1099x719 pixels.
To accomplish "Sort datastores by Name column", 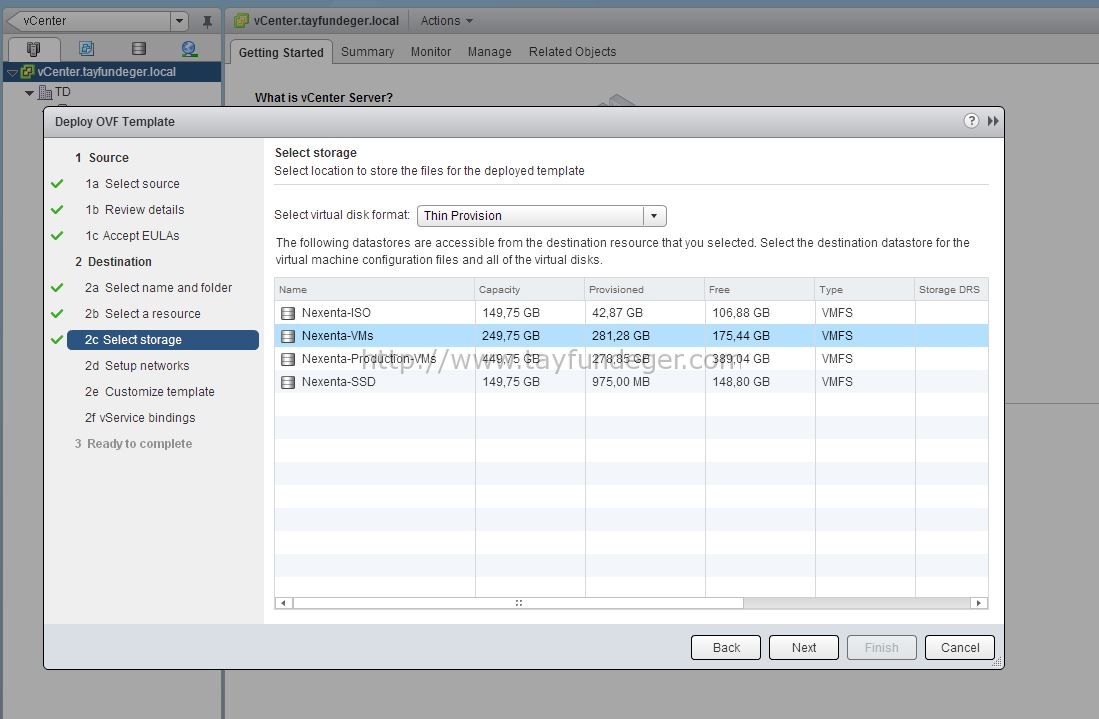I will (374, 289).
